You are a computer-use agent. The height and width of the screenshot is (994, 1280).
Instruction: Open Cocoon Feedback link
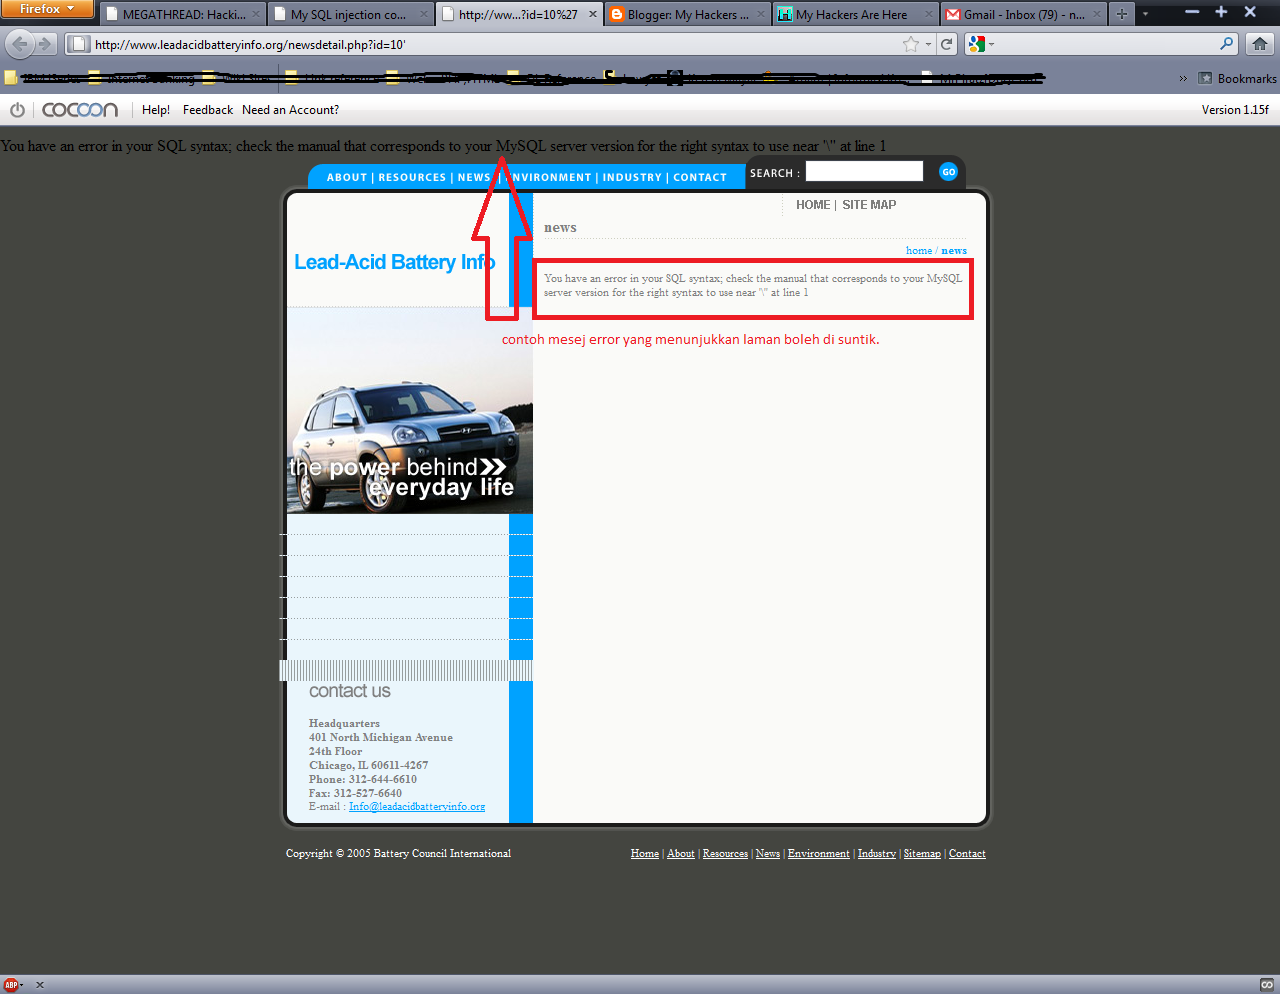[208, 110]
